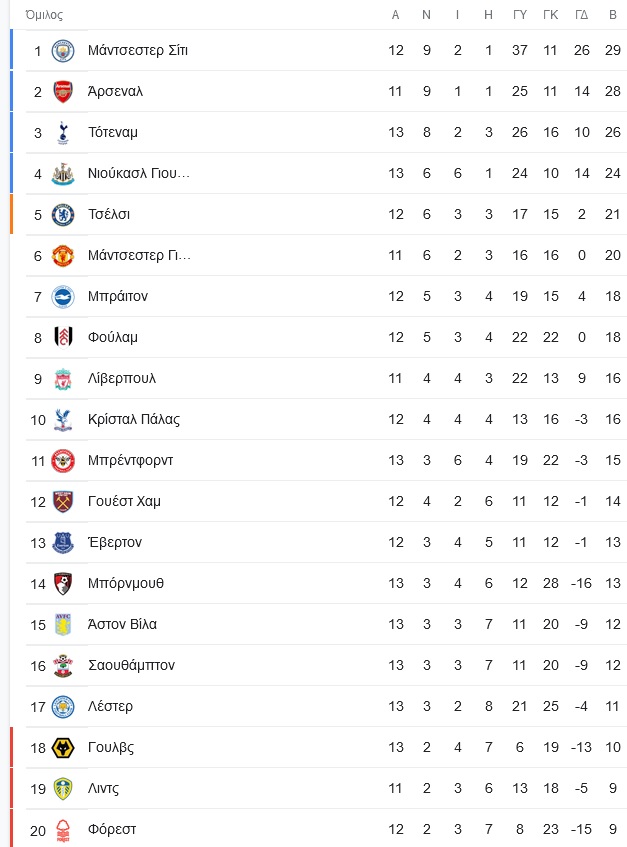Viewport: 627px width, 847px height.
Task: Click the Arsenal club crest
Action: pyautogui.click(x=63, y=92)
